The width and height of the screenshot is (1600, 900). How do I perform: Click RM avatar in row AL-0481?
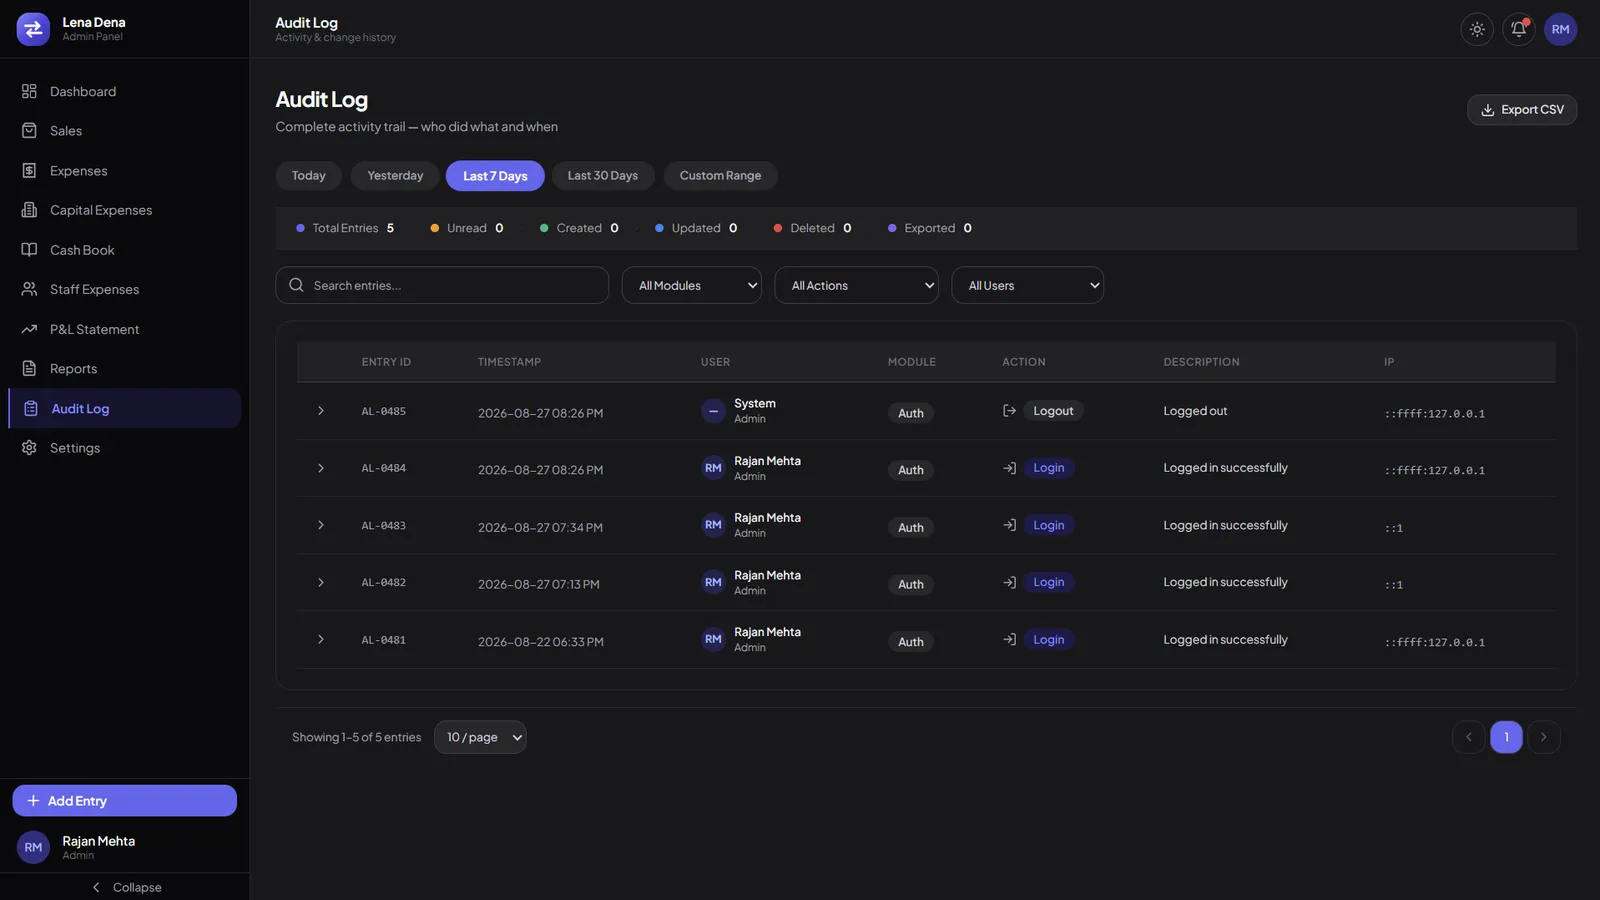point(713,640)
